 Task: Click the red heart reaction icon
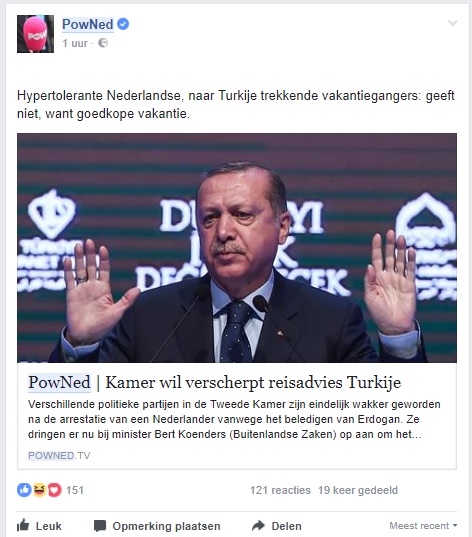[54, 490]
